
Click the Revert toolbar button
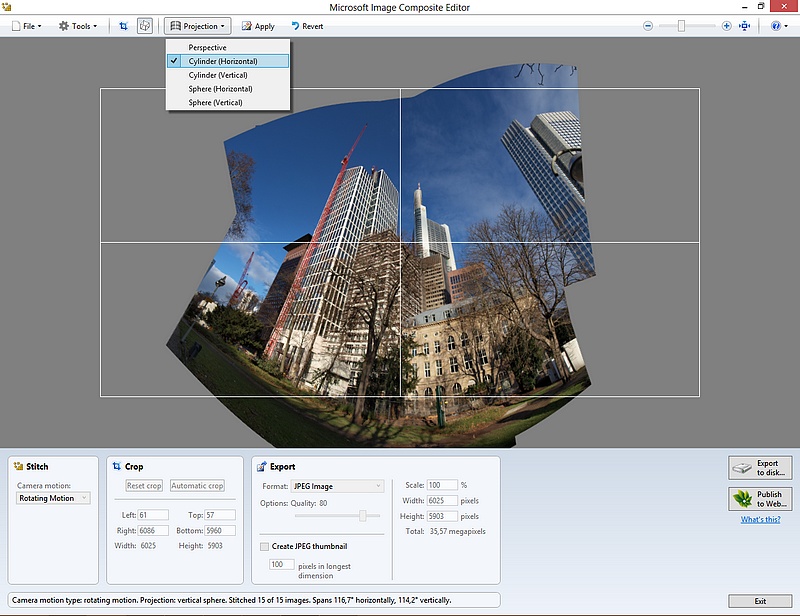pos(307,26)
